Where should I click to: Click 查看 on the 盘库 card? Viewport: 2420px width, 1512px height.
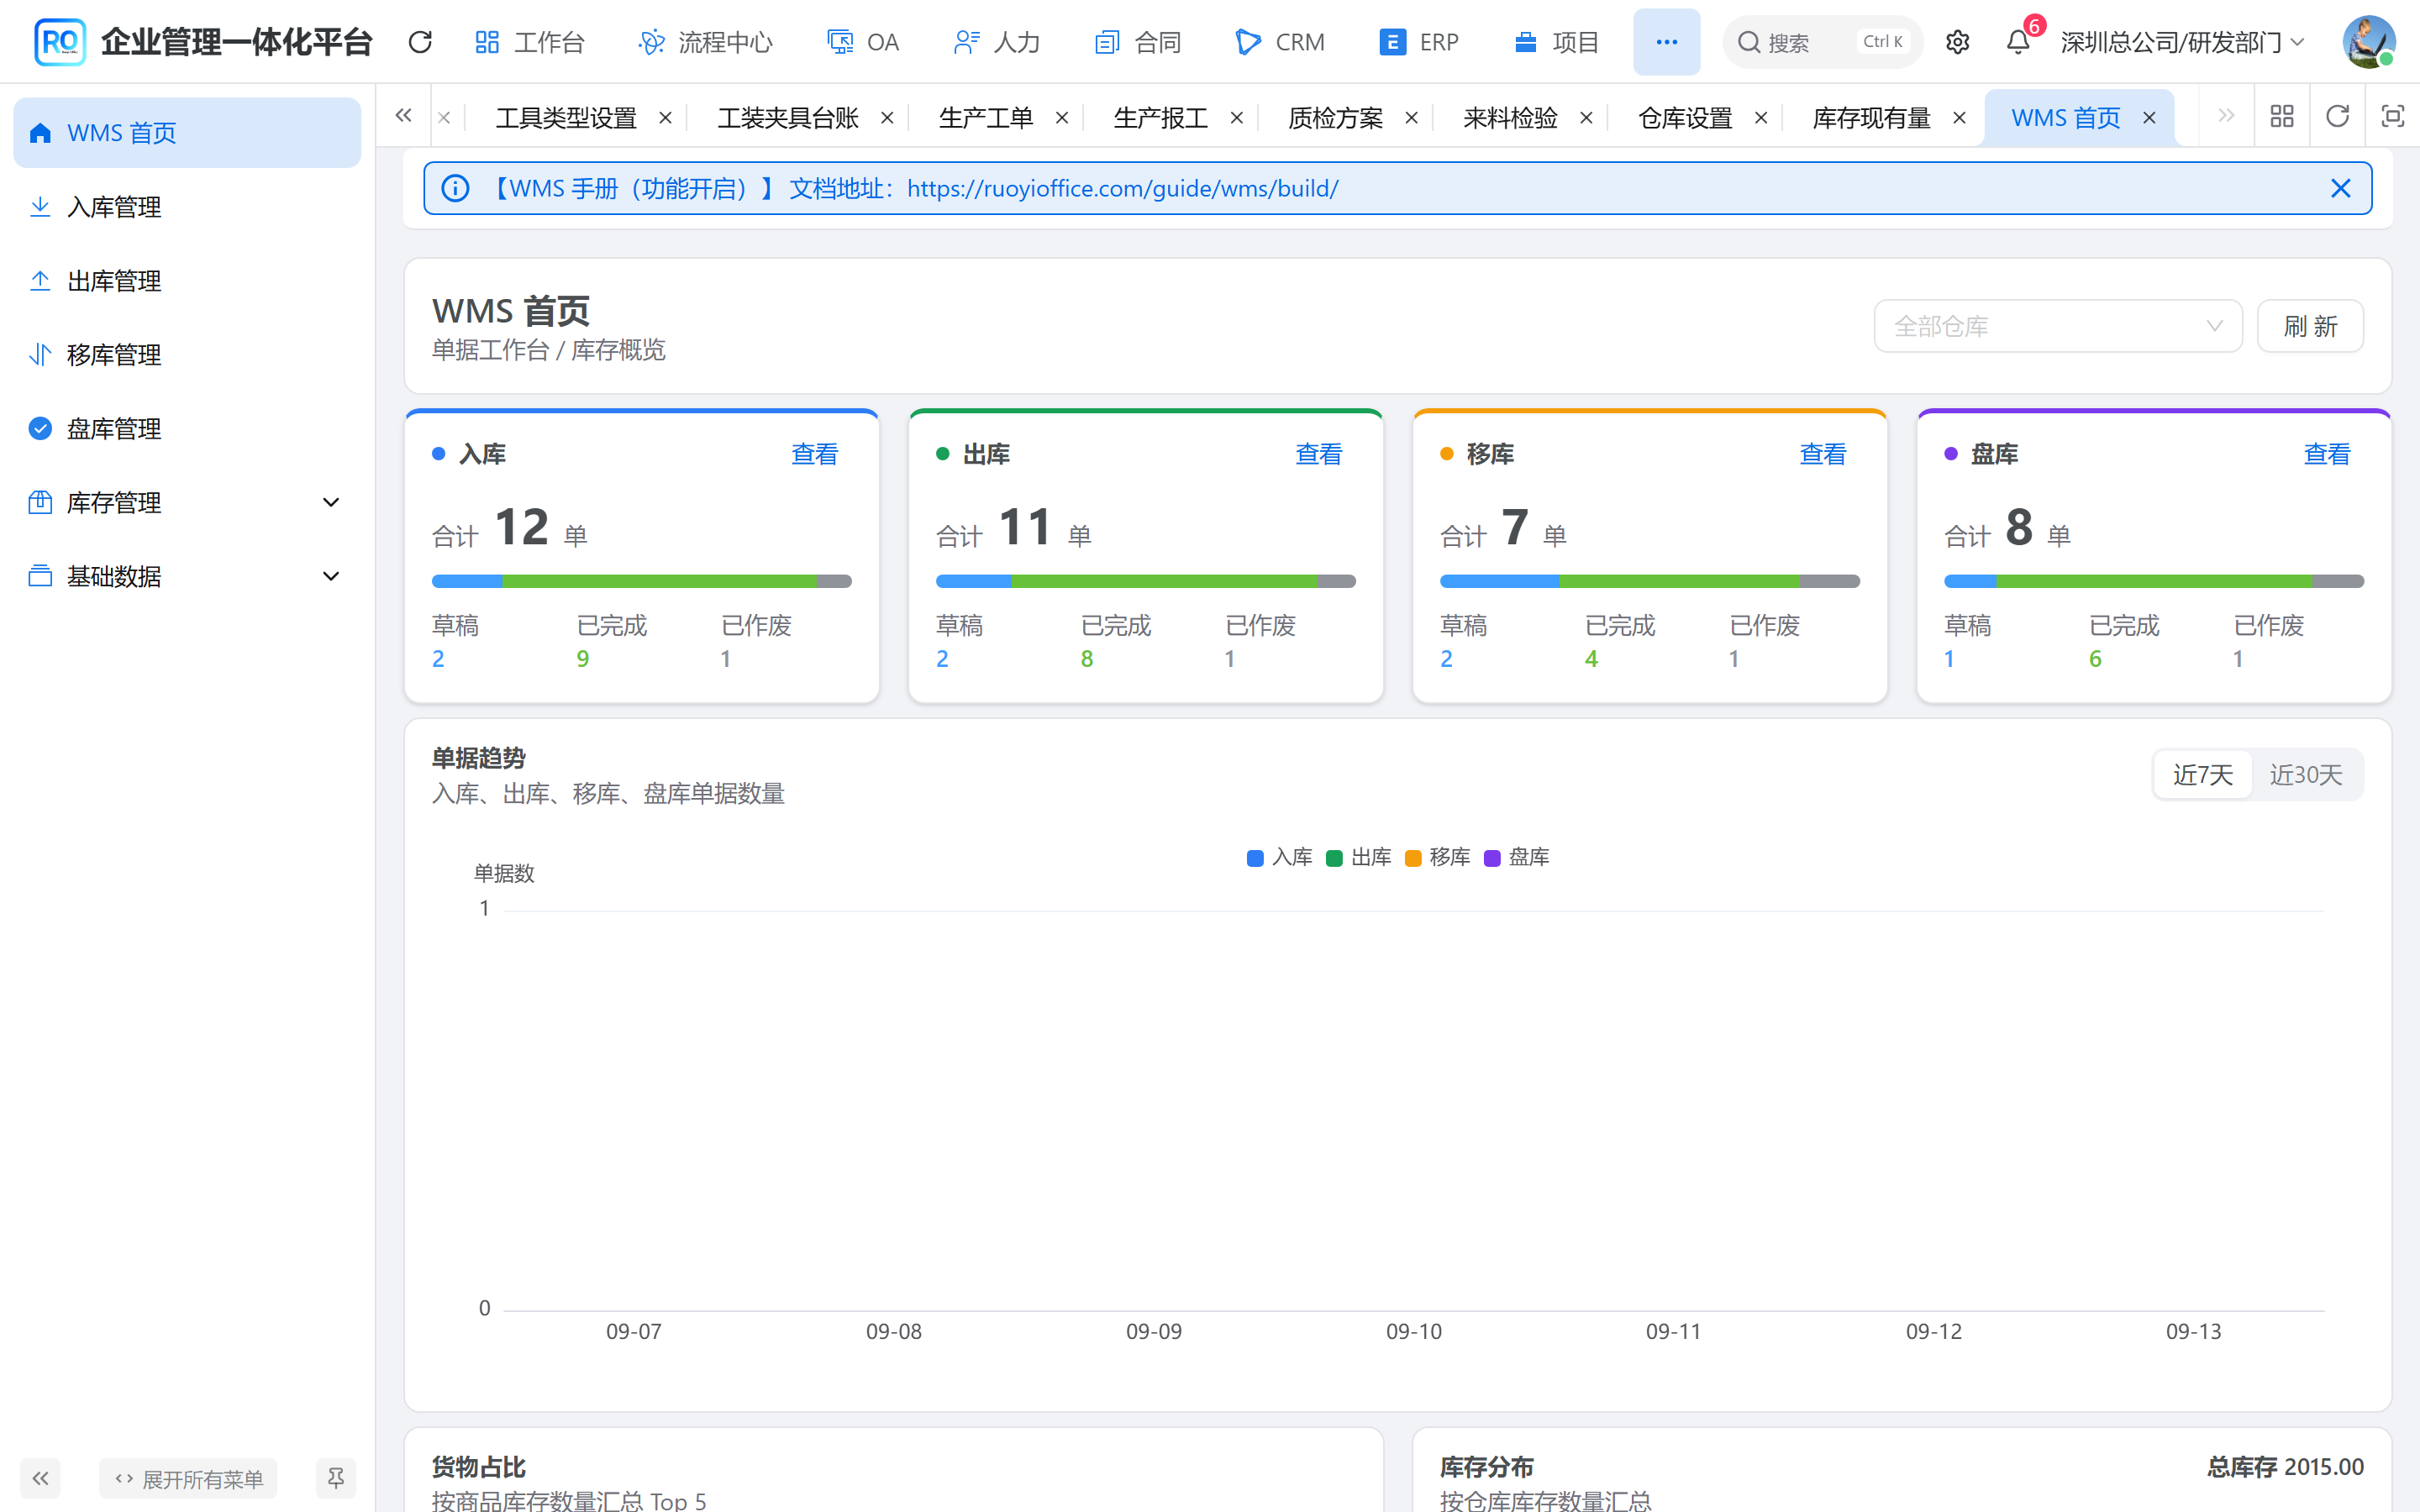[2326, 454]
